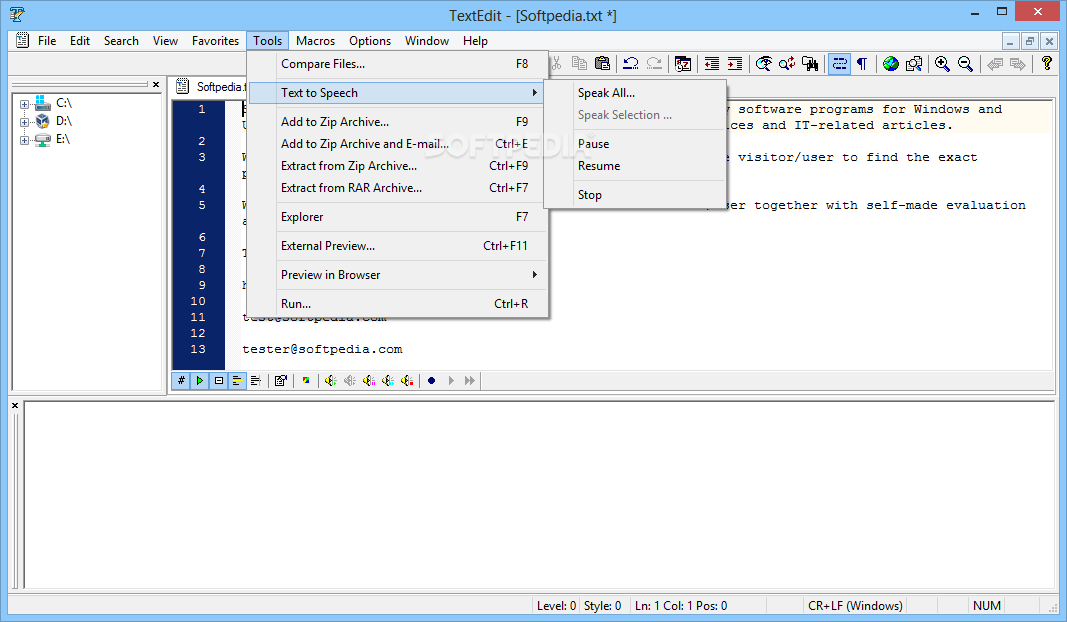Open the Options menu
Viewport: 1067px width, 622px height.
[370, 41]
